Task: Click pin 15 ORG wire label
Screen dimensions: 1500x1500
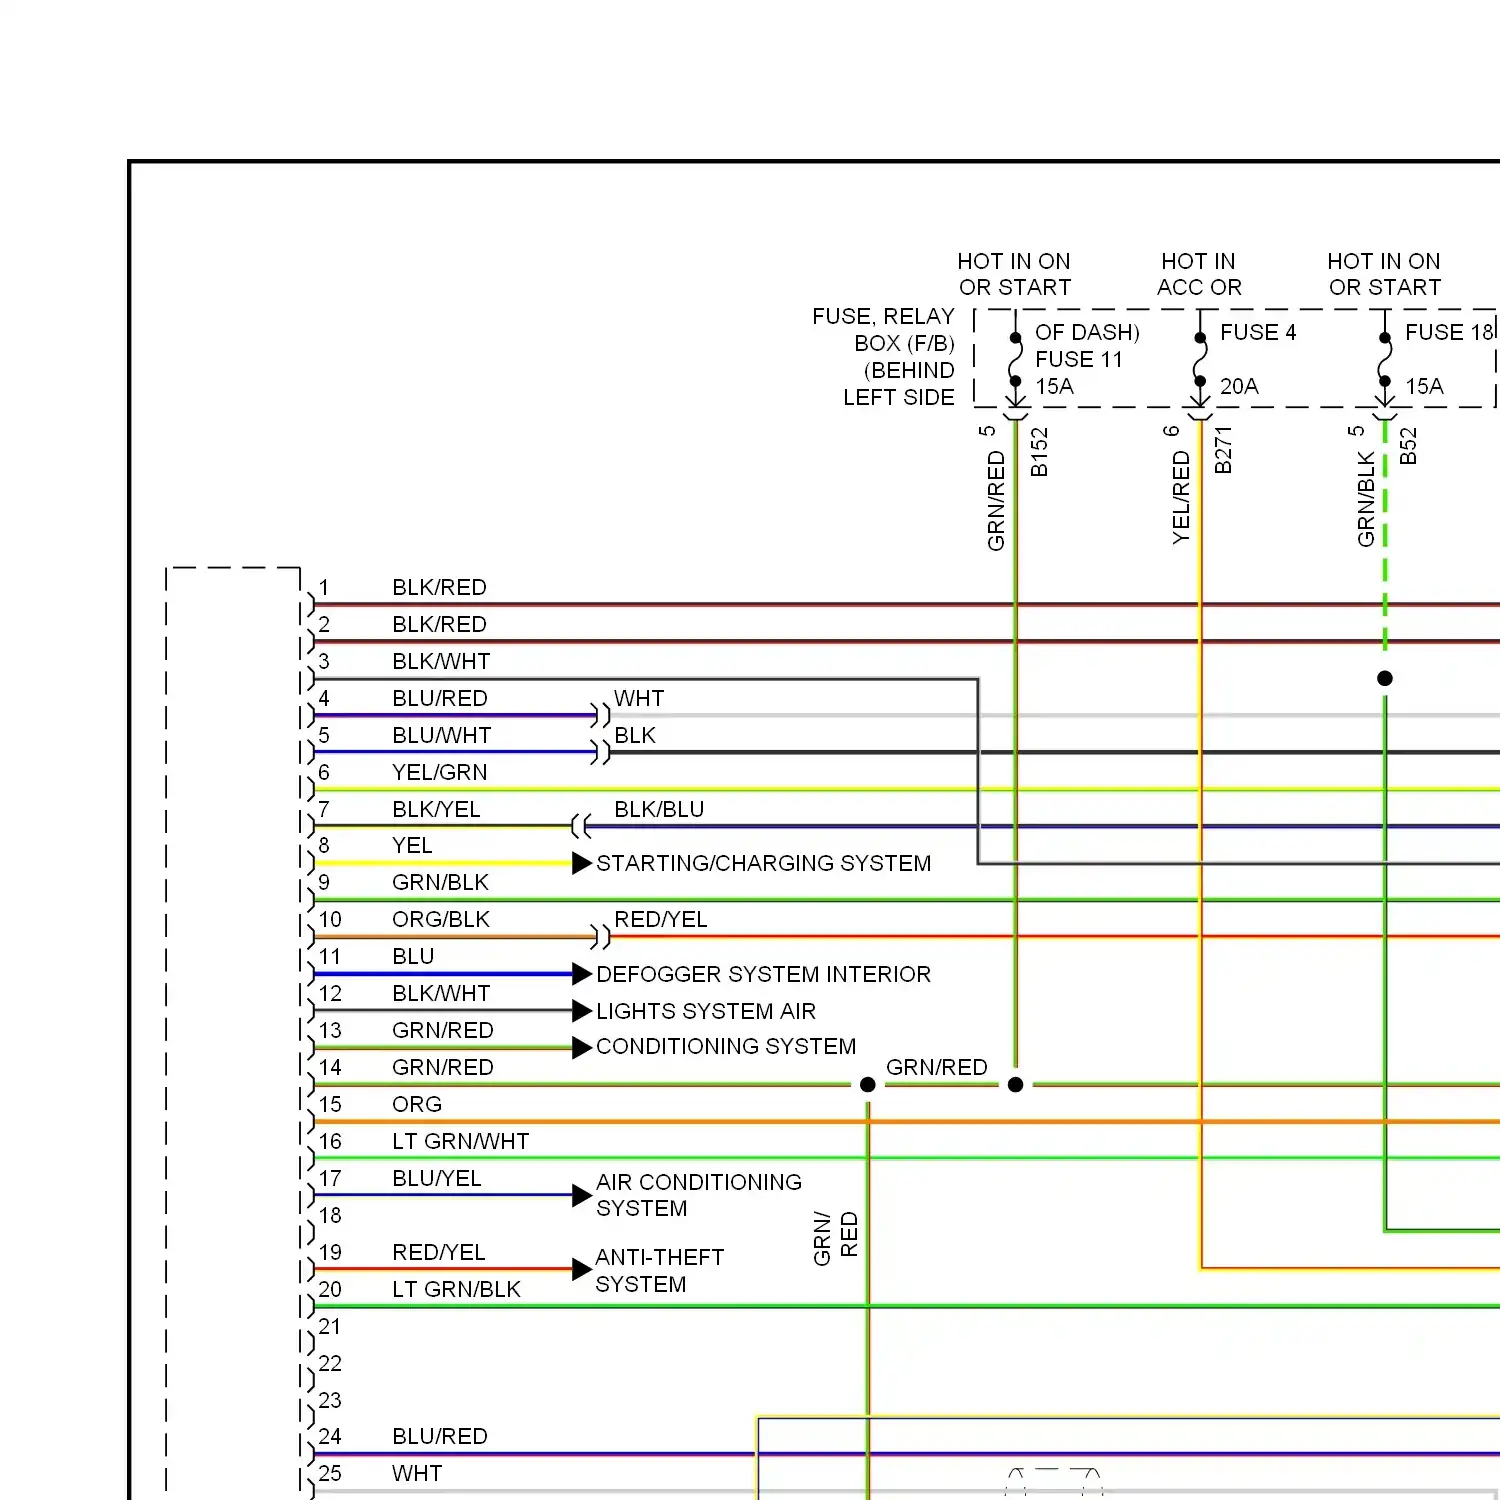Action: point(417,1104)
